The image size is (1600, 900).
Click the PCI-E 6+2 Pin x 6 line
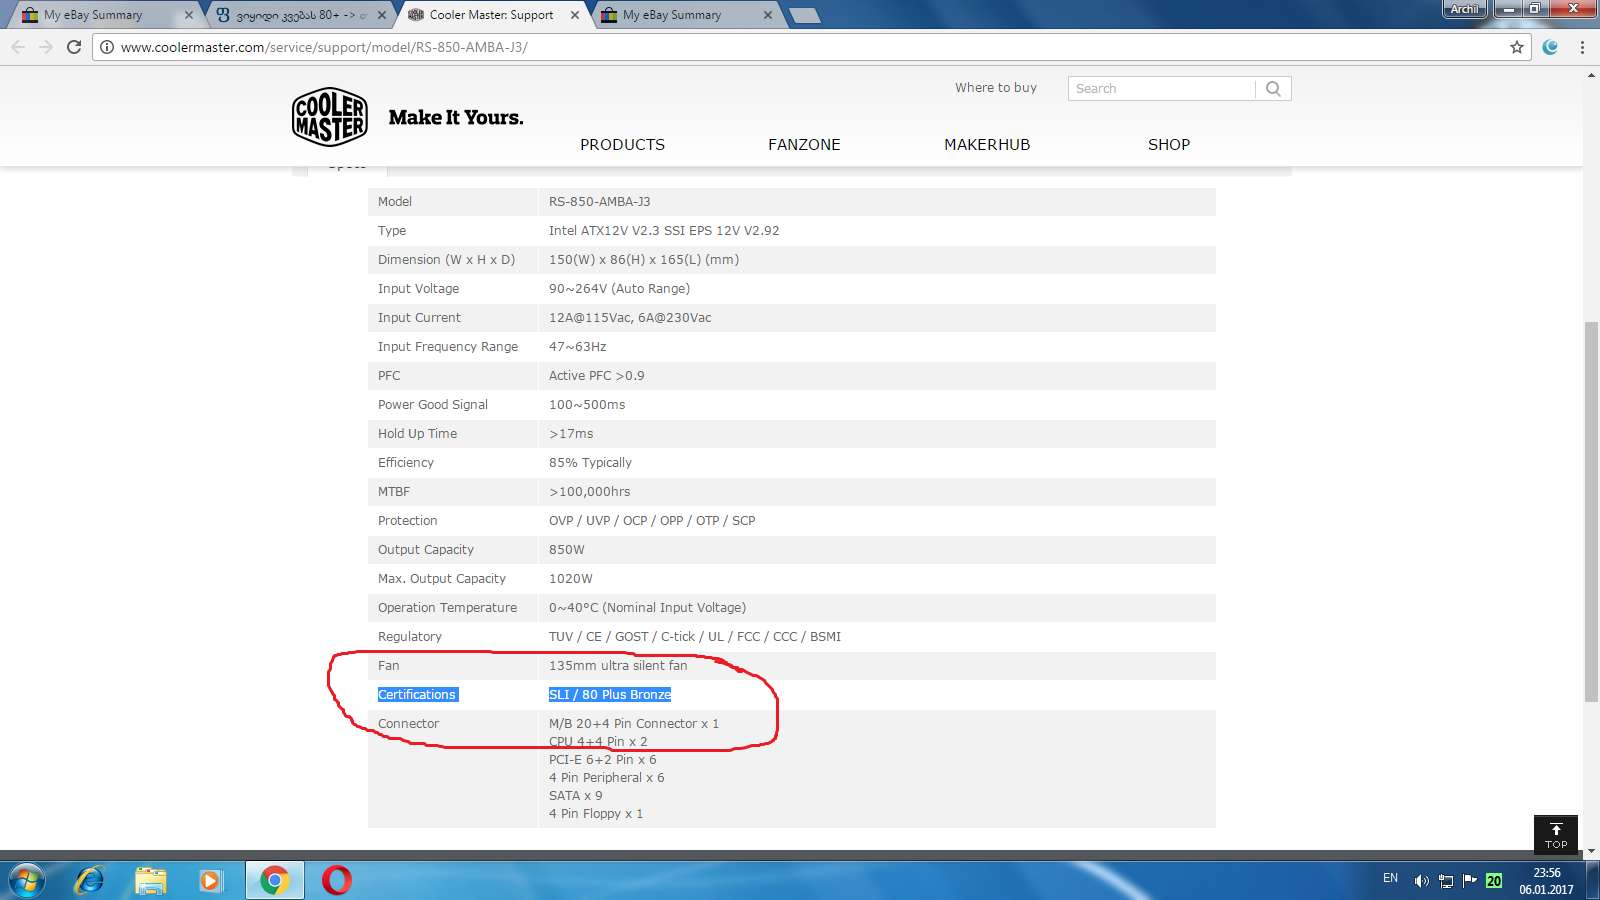pyautogui.click(x=602, y=760)
